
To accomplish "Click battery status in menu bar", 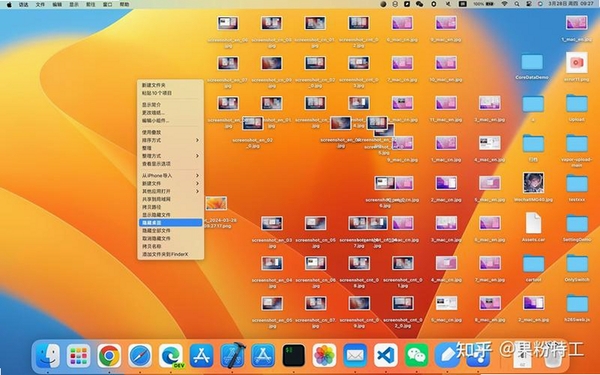I will (484, 4).
